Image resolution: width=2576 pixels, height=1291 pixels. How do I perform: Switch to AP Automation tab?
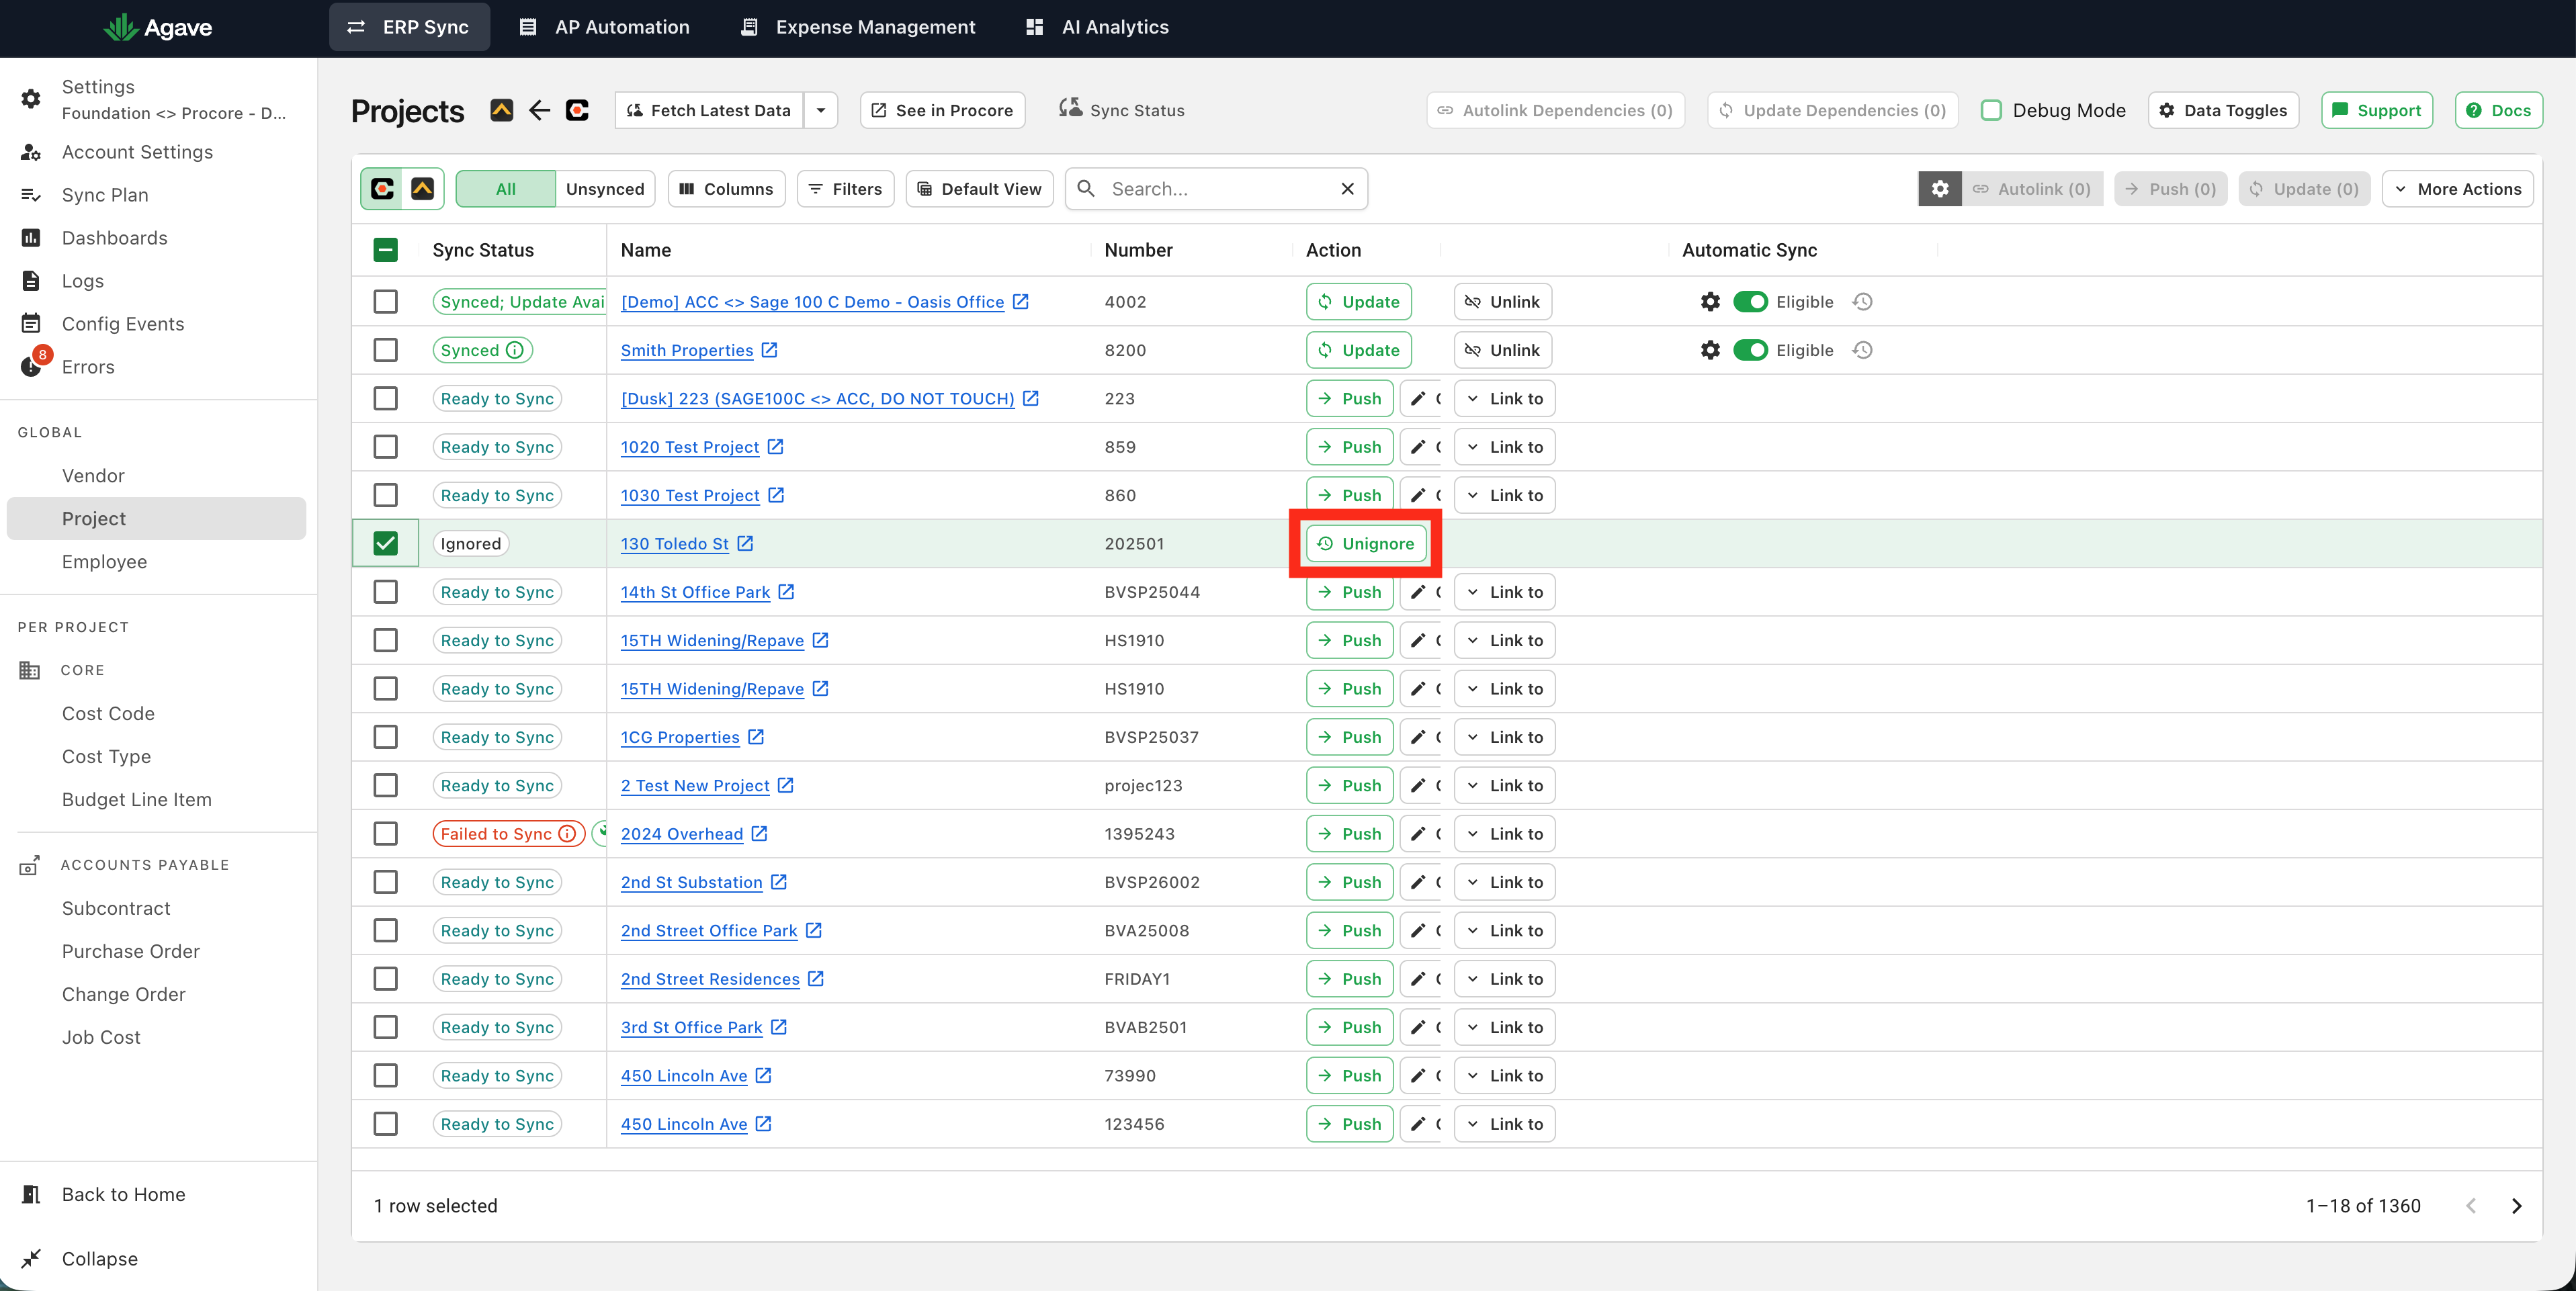pyautogui.click(x=604, y=27)
